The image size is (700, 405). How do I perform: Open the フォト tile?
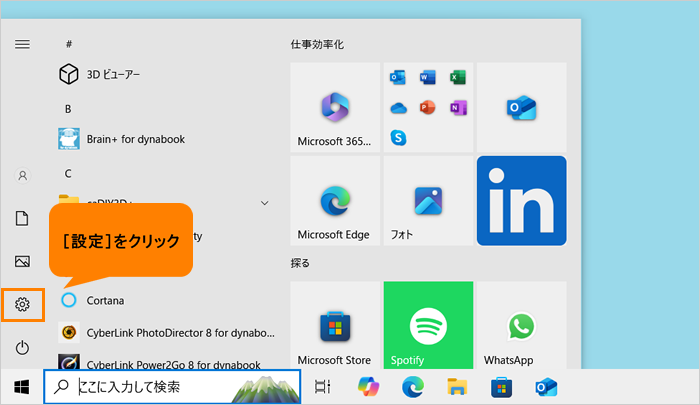(428, 200)
